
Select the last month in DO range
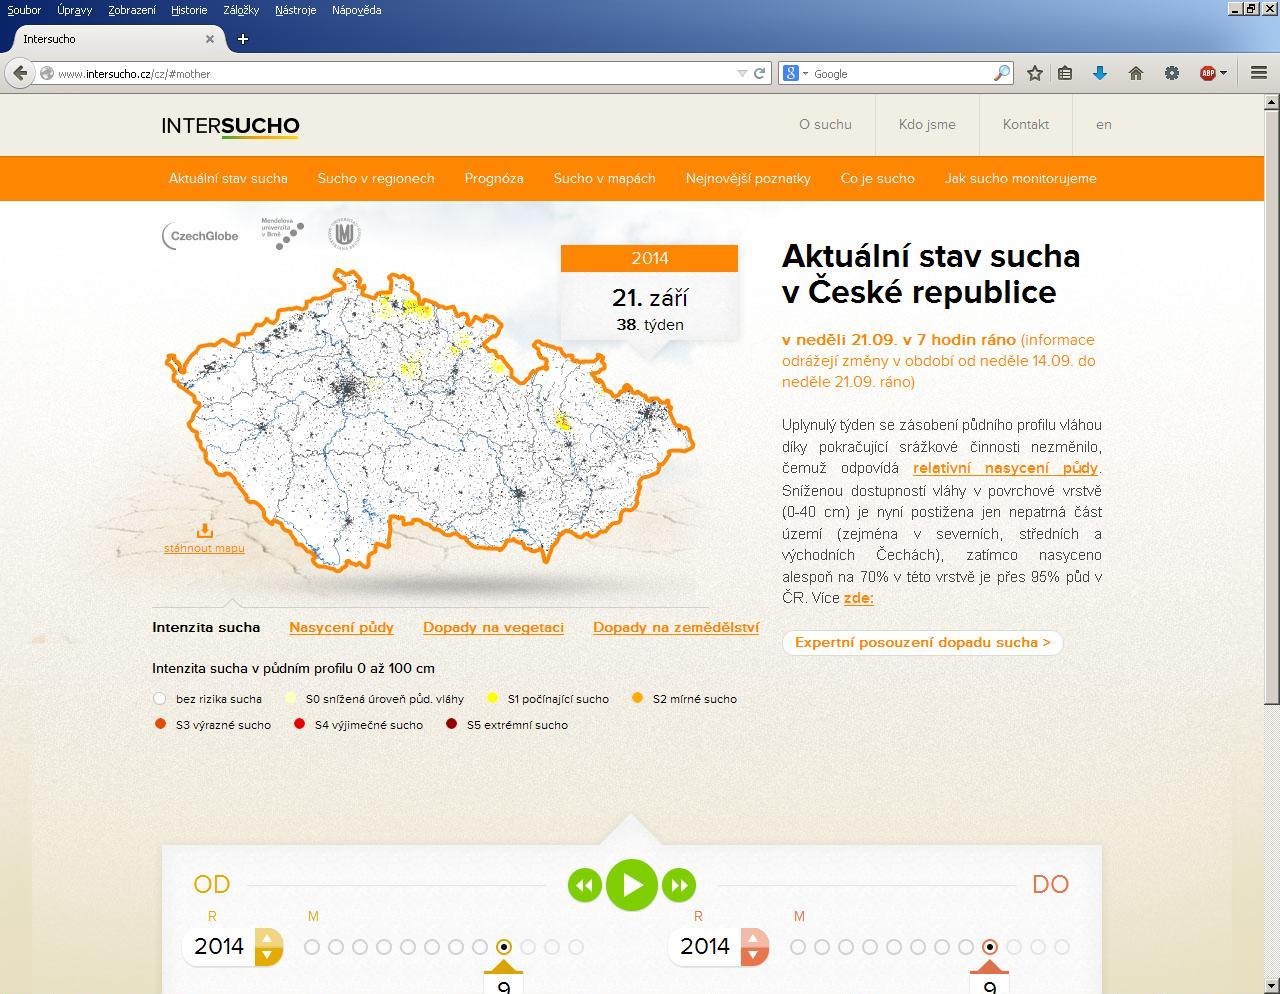click(x=1062, y=947)
